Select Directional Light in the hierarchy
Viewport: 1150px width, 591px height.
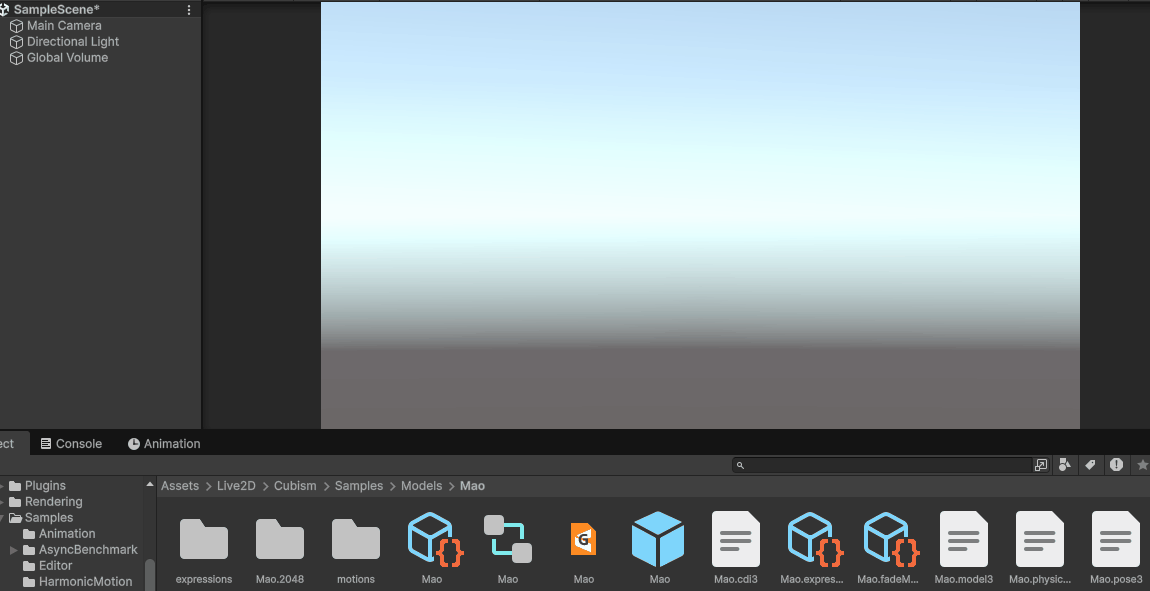[72, 42]
